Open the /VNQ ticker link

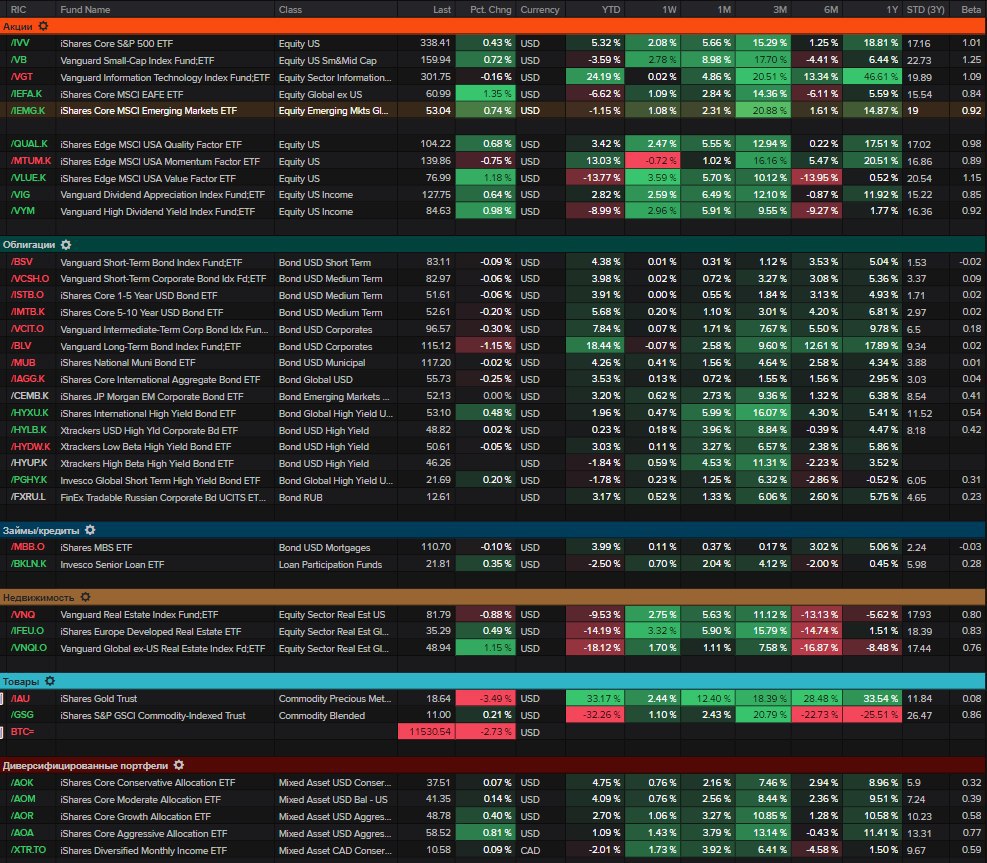click(x=23, y=614)
